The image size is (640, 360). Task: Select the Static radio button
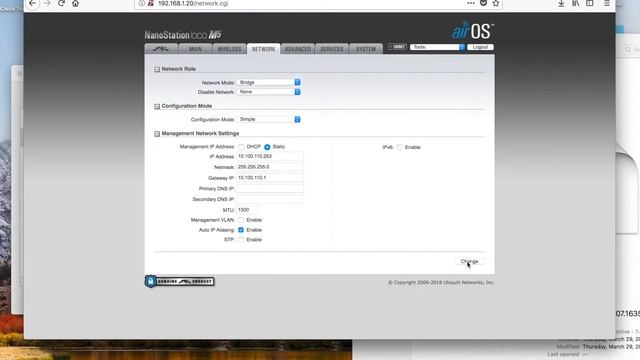[x=267, y=147]
